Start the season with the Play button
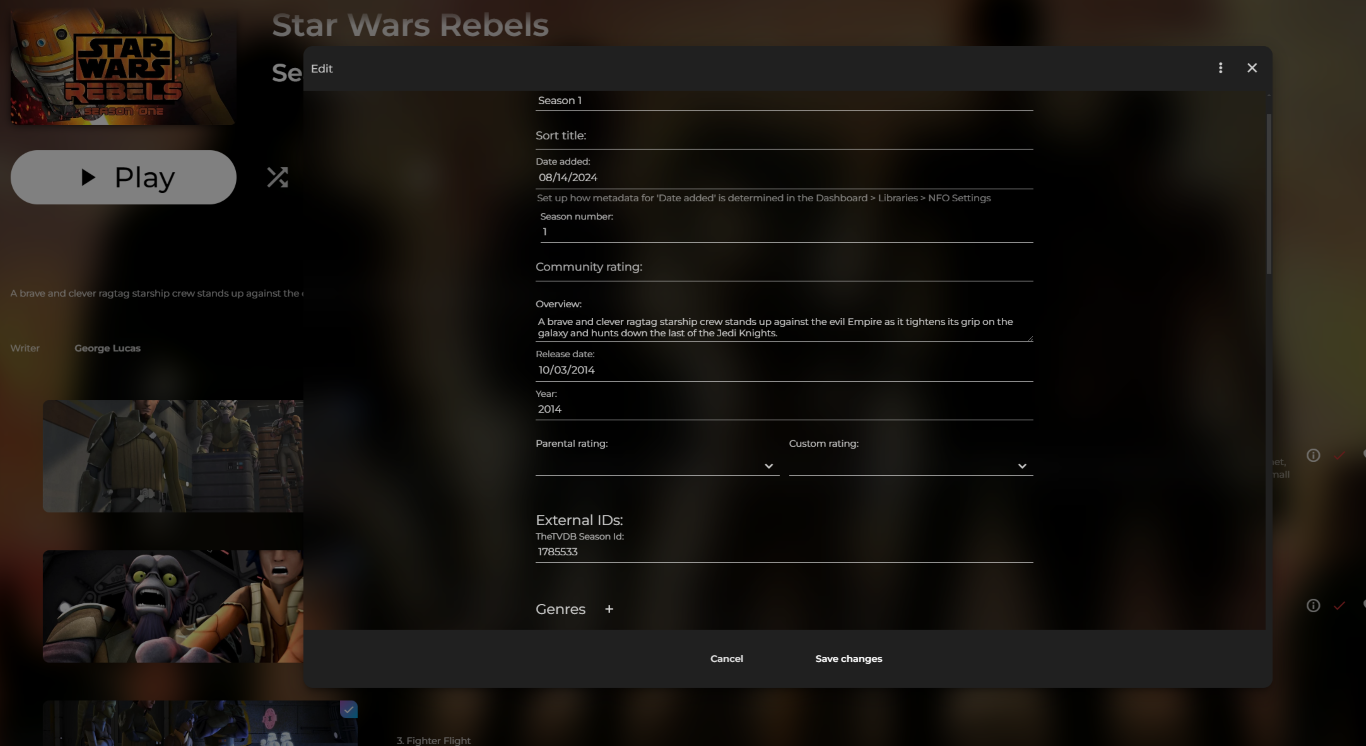The image size is (1366, 746). click(124, 178)
